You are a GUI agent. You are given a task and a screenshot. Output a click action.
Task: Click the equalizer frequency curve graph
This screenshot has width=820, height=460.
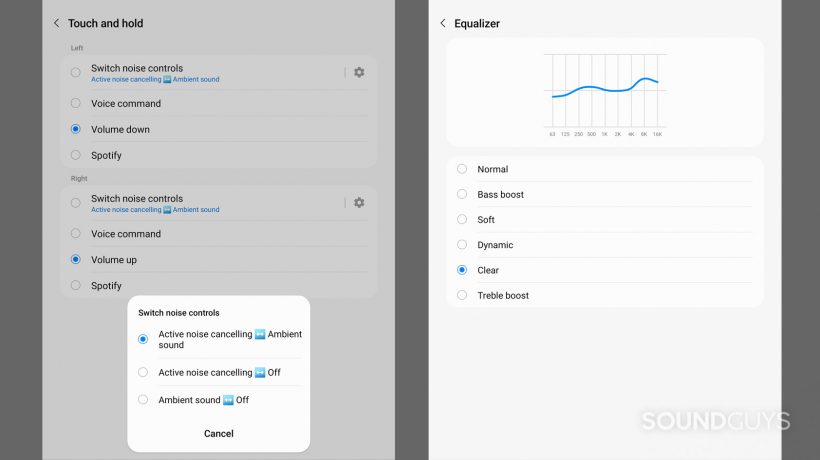tap(604, 90)
